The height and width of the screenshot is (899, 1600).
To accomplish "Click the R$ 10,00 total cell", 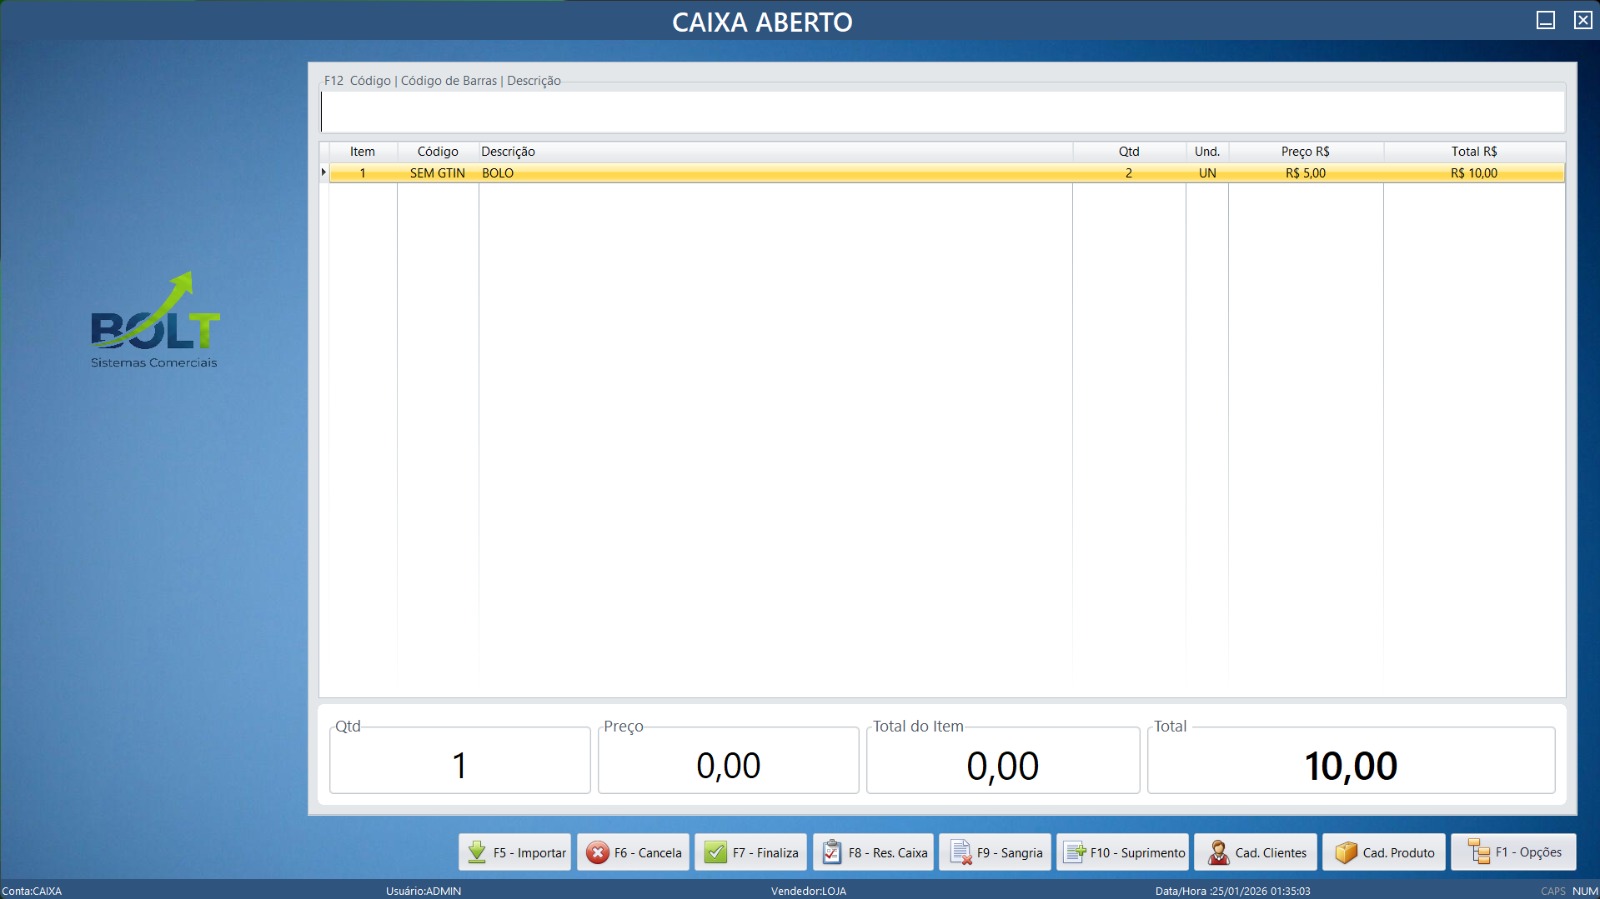I will [1474, 173].
